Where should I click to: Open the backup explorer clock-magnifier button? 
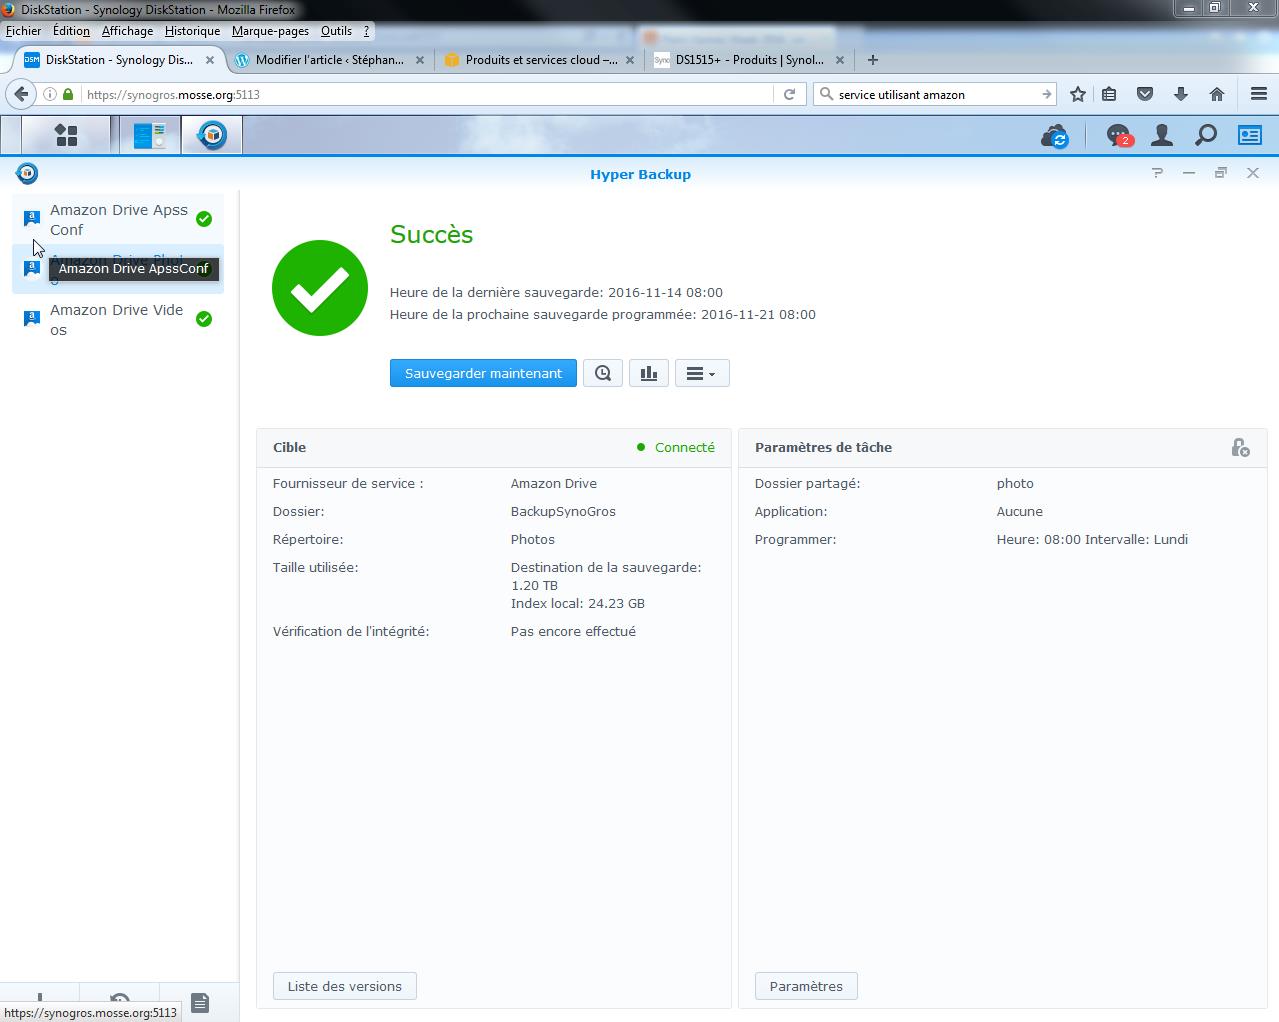pyautogui.click(x=603, y=373)
